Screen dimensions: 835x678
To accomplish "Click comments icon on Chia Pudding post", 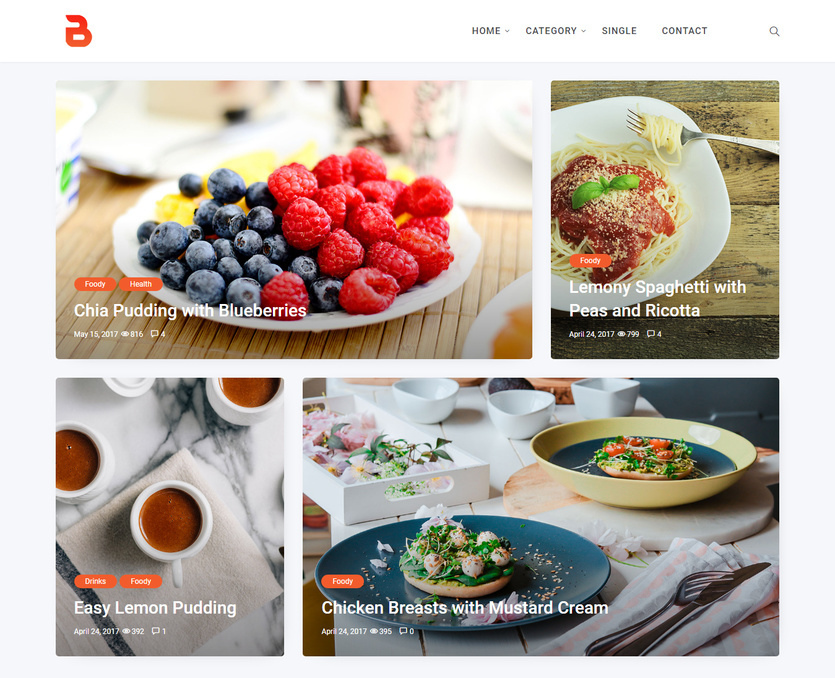I will 154,334.
